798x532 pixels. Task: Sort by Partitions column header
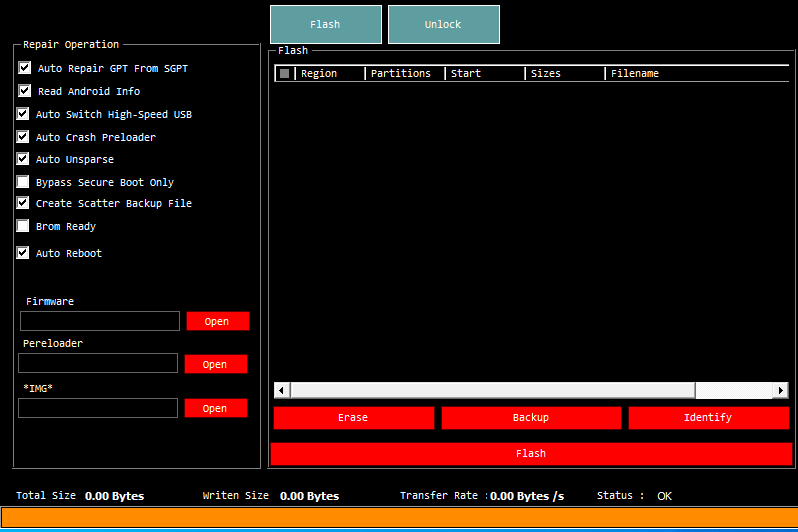(x=405, y=73)
